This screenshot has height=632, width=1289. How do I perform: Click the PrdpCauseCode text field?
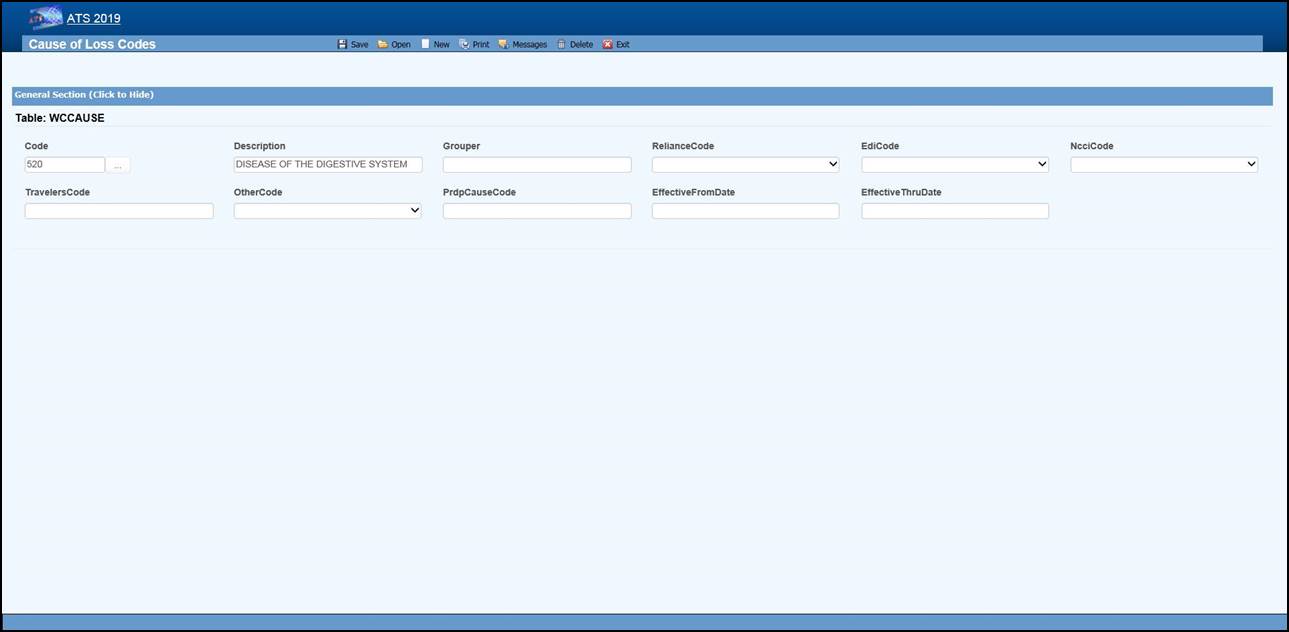(536, 211)
